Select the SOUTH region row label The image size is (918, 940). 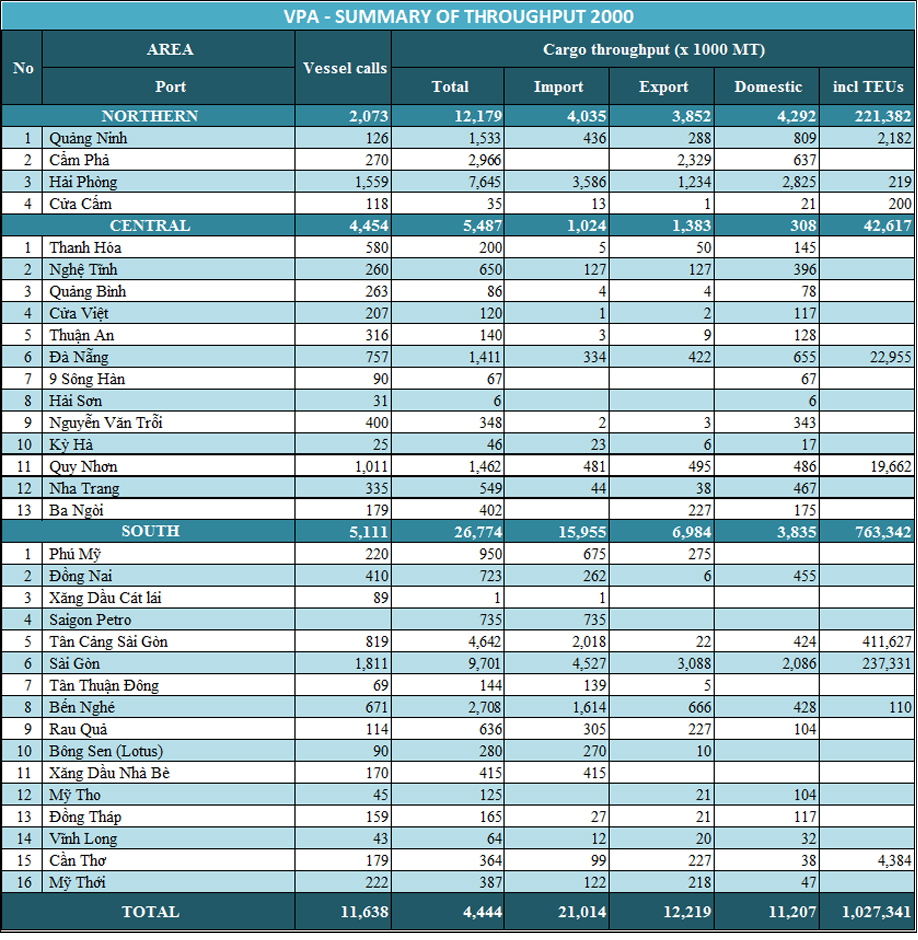coord(150,531)
